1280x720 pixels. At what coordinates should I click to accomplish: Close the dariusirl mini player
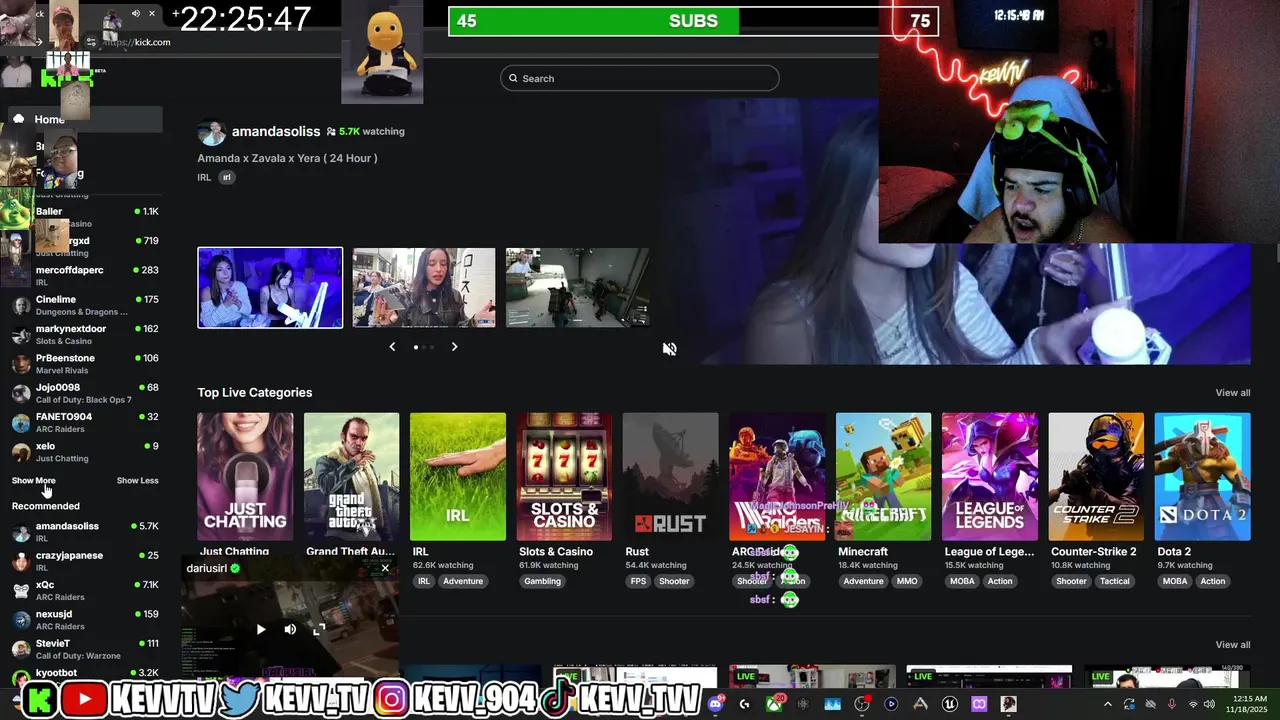(x=385, y=568)
